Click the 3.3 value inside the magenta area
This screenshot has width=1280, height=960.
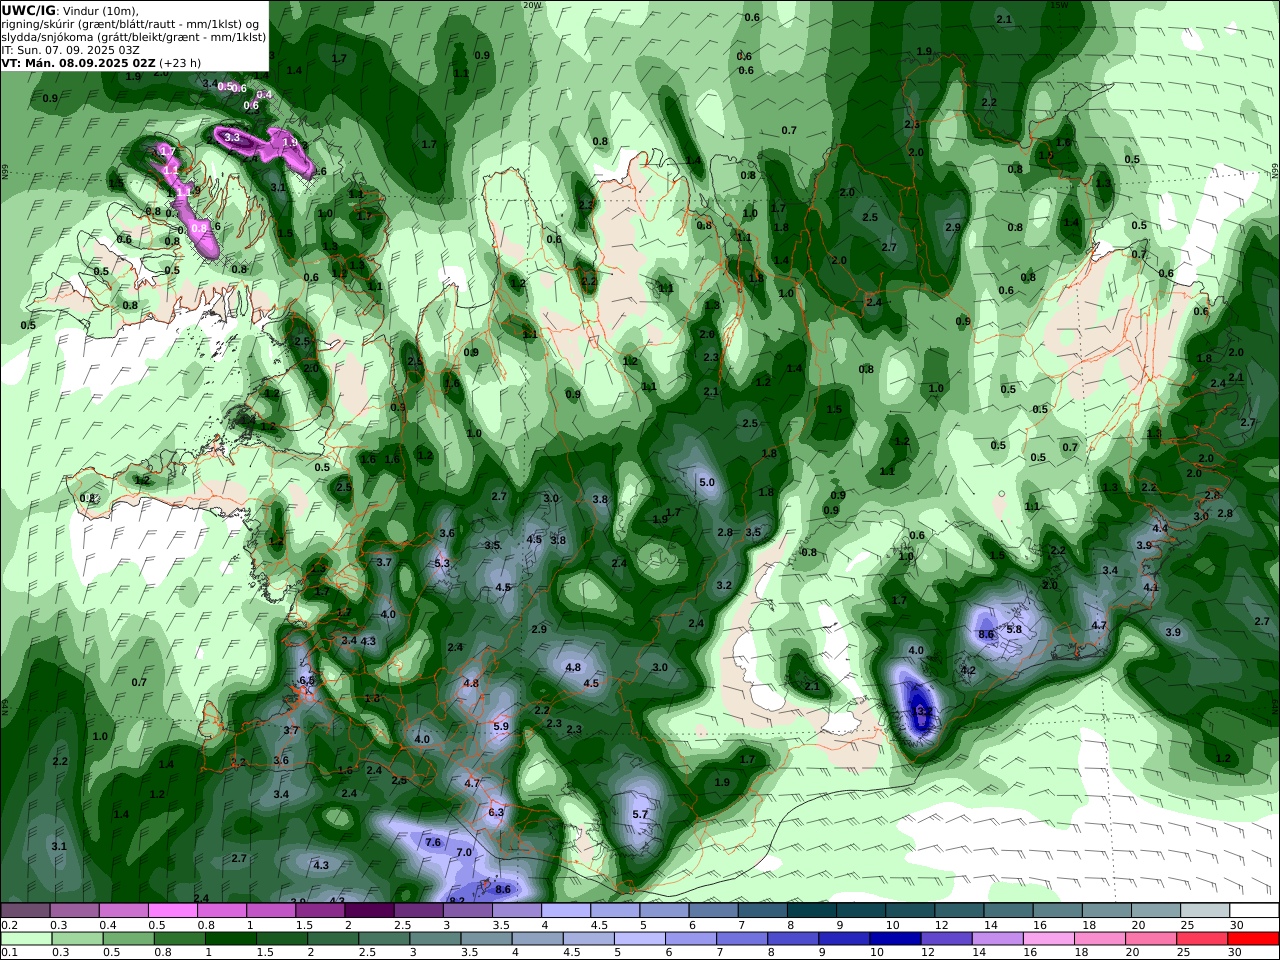pos(232,137)
